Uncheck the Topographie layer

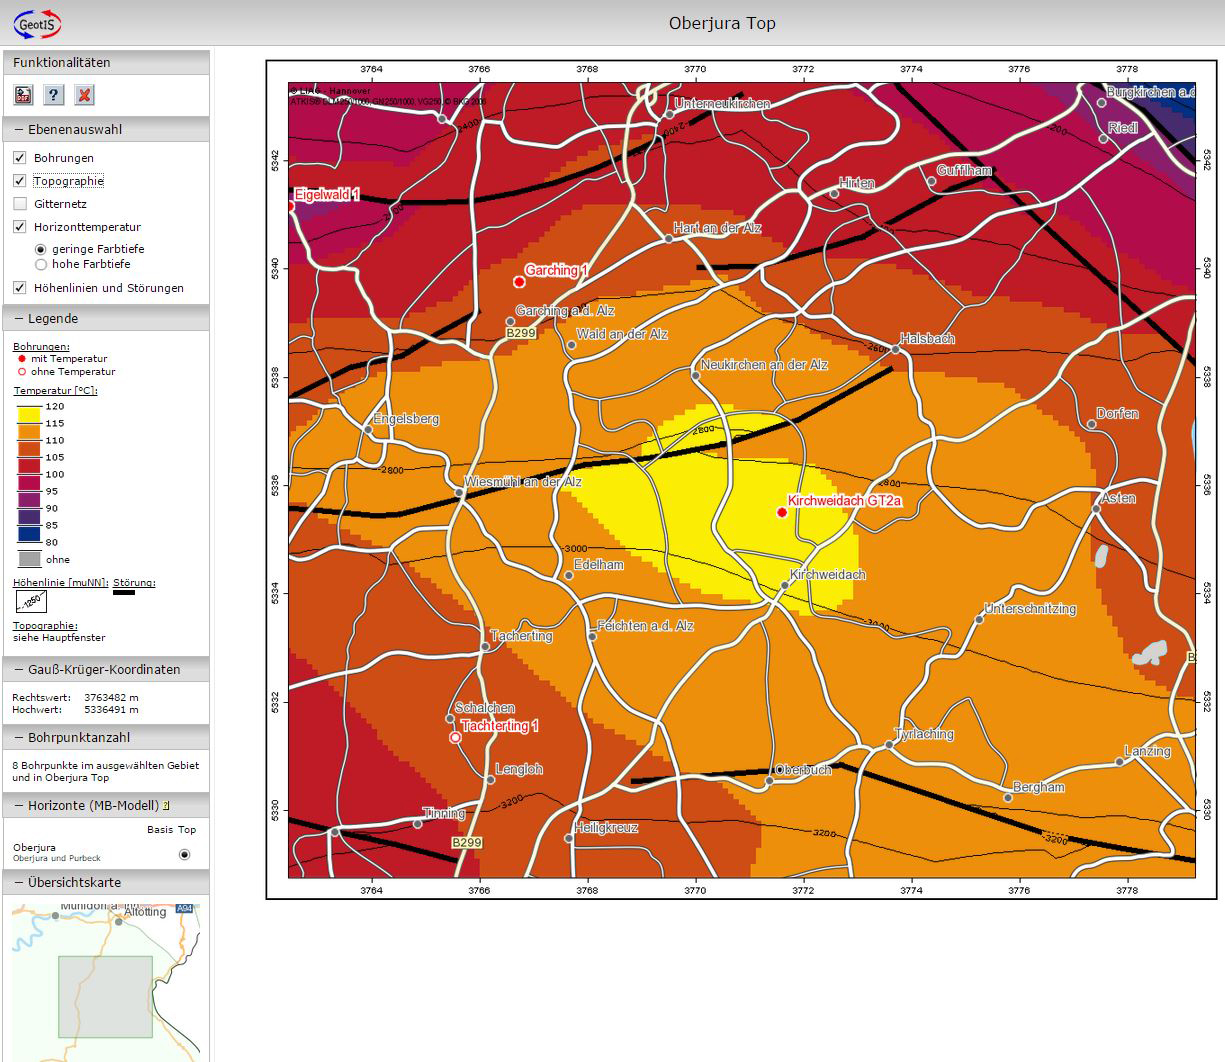pos(20,181)
